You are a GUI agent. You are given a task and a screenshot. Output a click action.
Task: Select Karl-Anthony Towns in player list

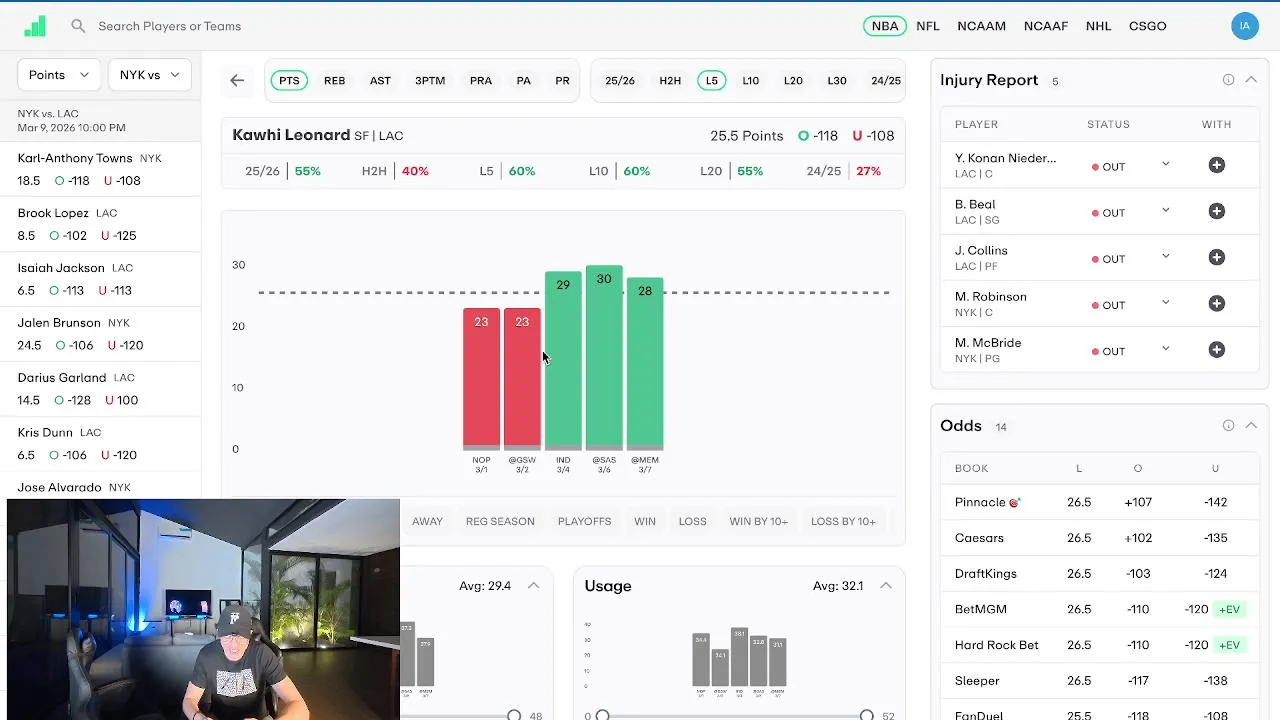pyautogui.click(x=100, y=169)
